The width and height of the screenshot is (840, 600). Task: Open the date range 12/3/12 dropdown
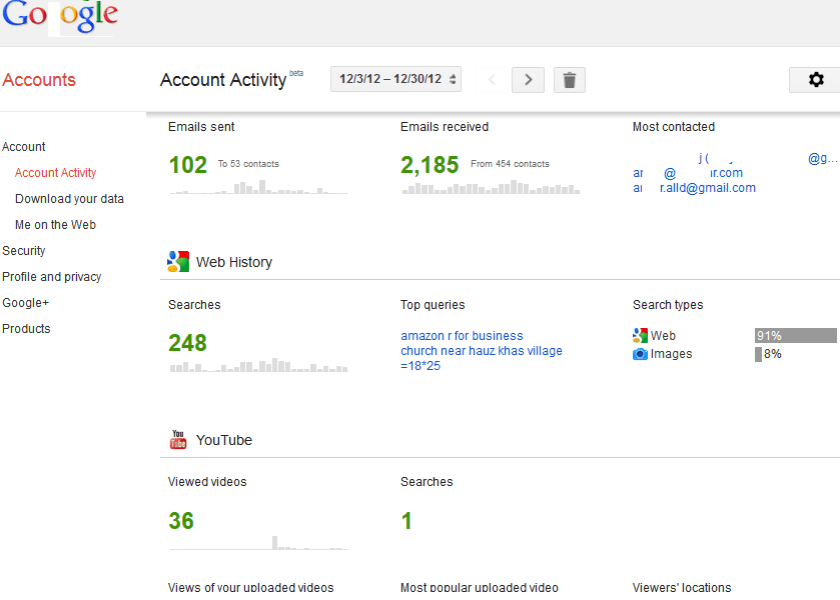click(x=396, y=79)
